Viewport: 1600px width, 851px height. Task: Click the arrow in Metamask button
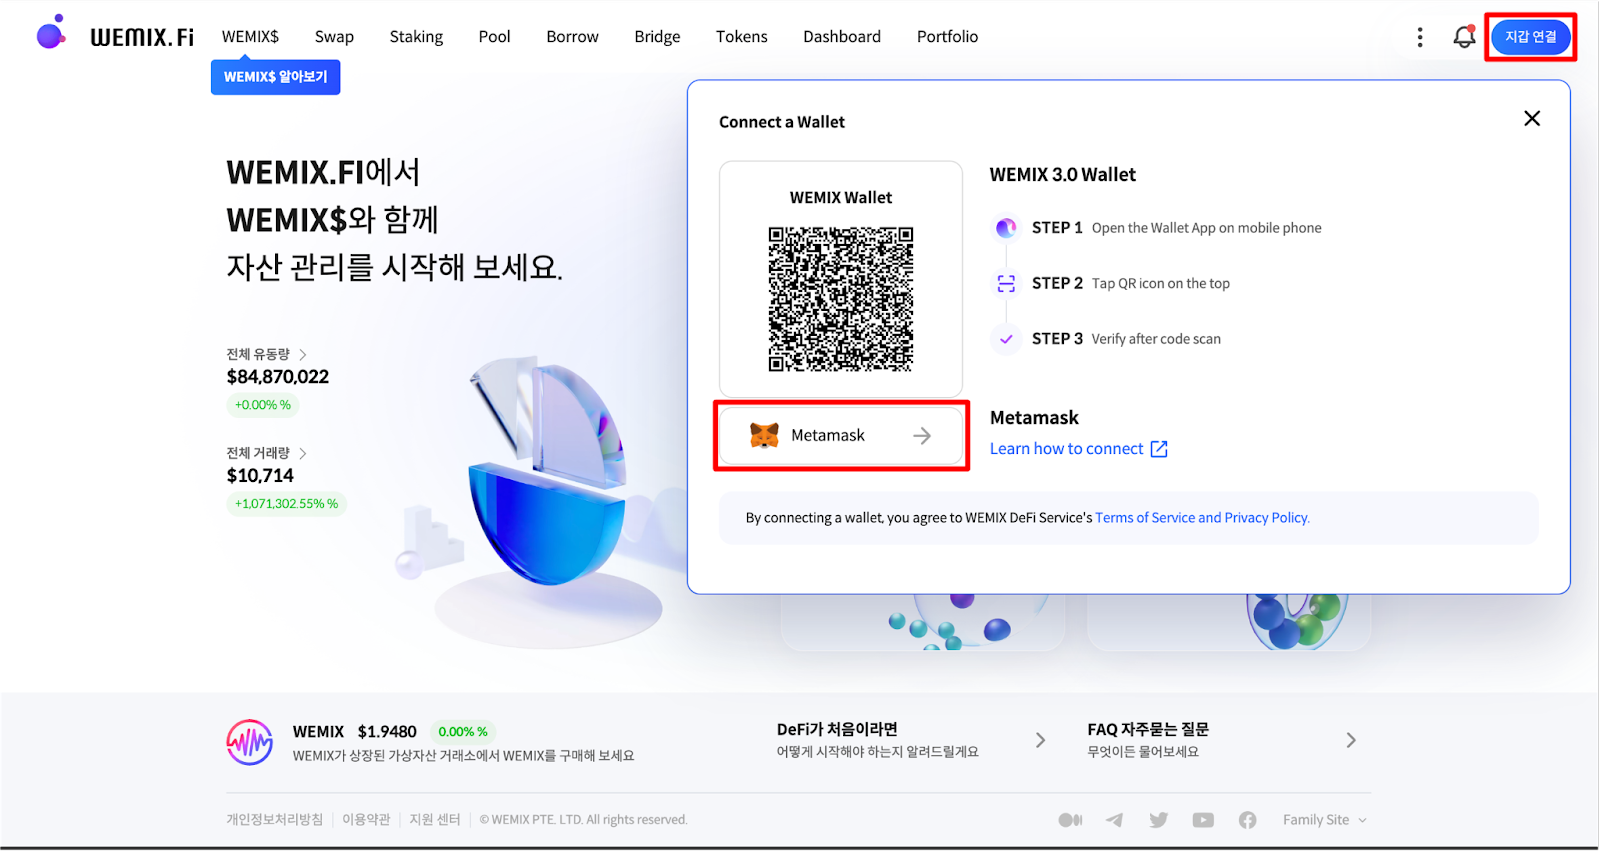point(922,436)
